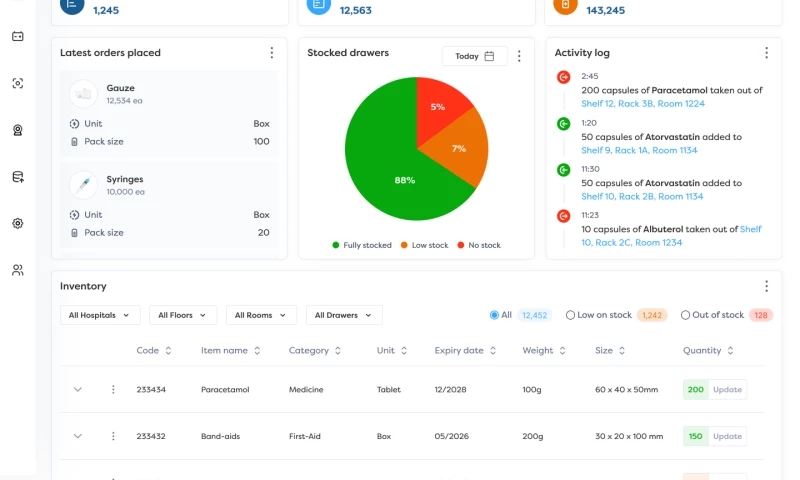Click the blue icon beside 1,245

(72, 6)
